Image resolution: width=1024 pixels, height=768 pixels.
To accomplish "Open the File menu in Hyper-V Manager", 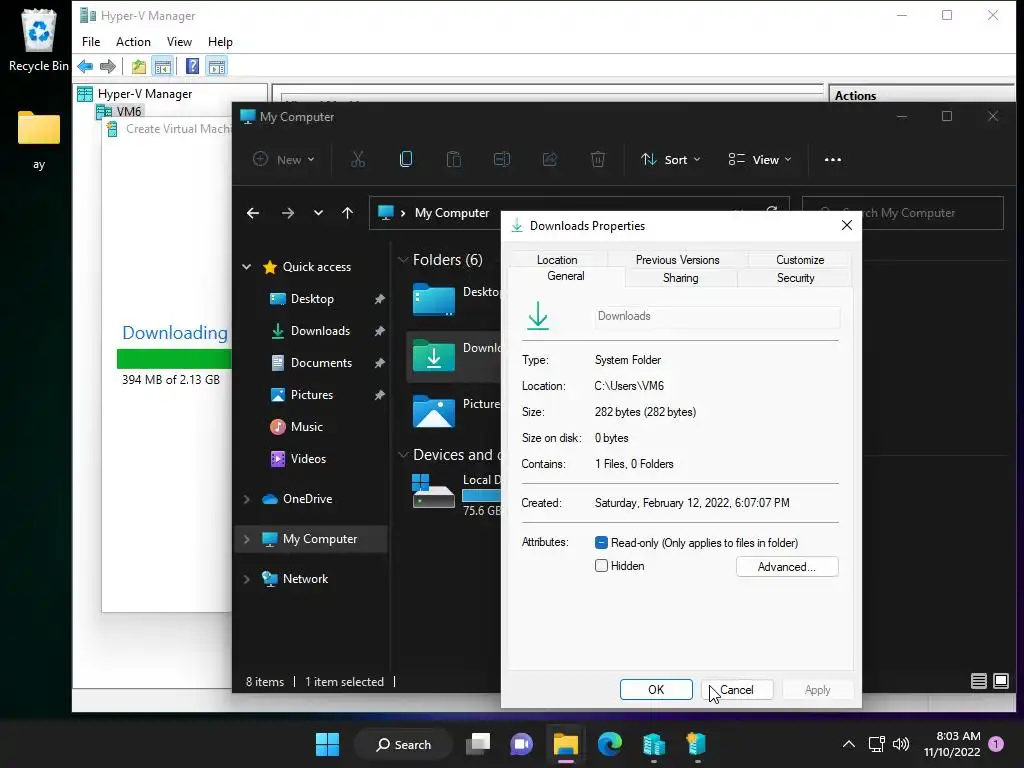I will click(91, 42).
